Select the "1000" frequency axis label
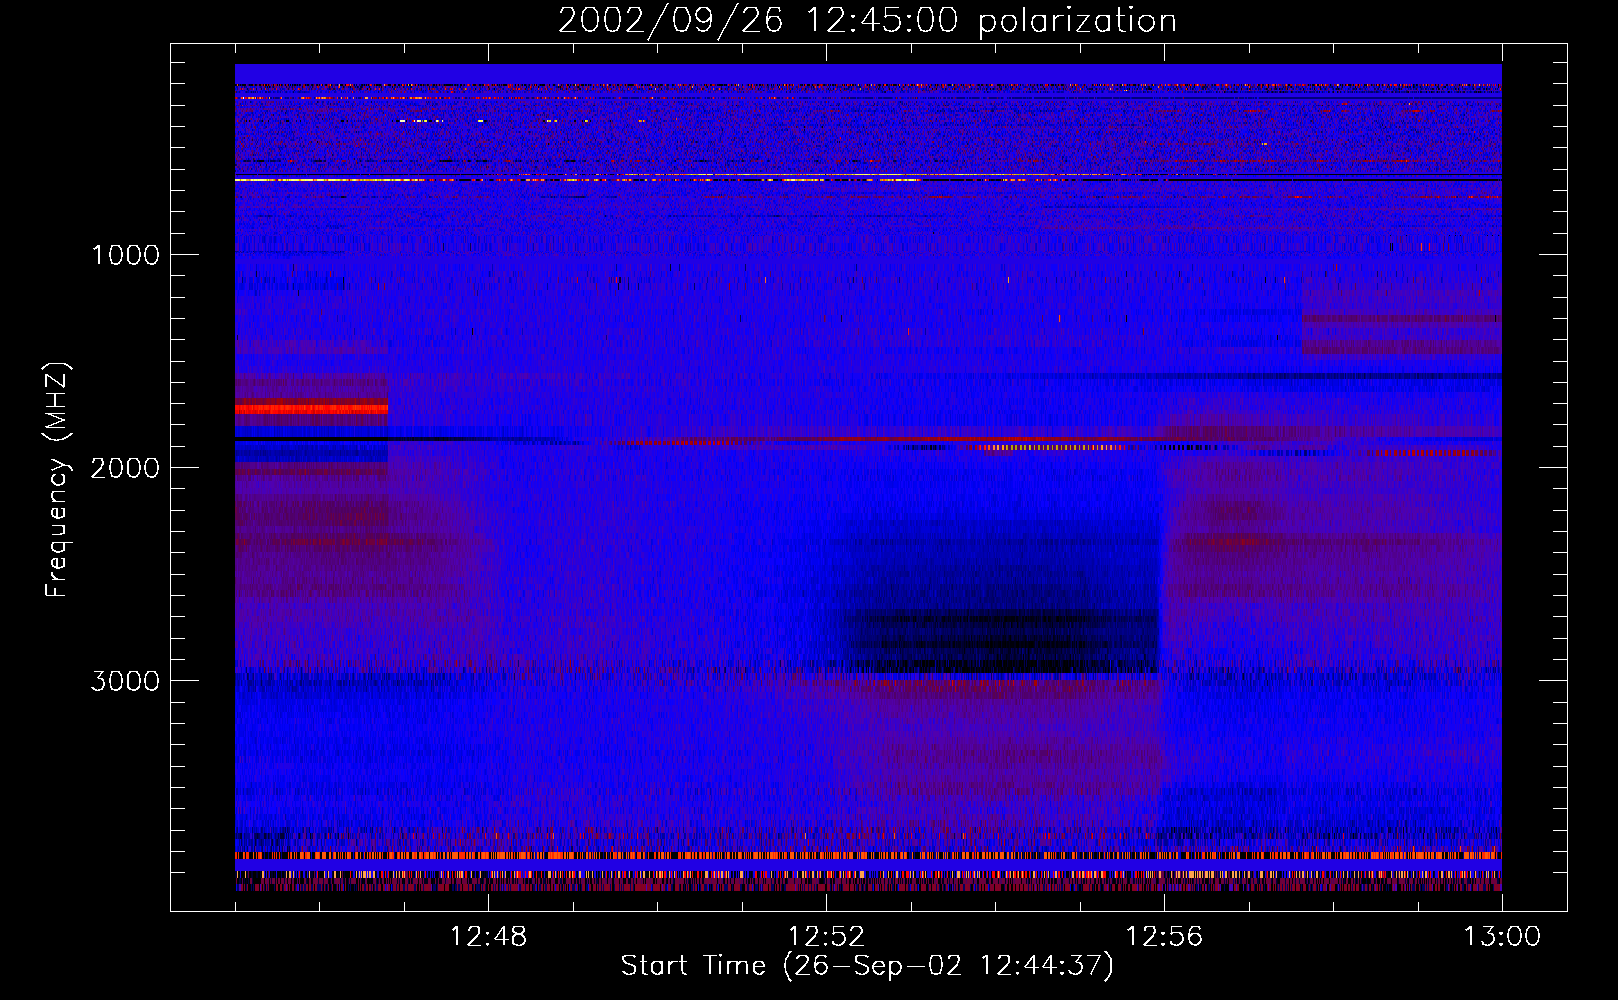1618x1000 pixels. coord(125,255)
